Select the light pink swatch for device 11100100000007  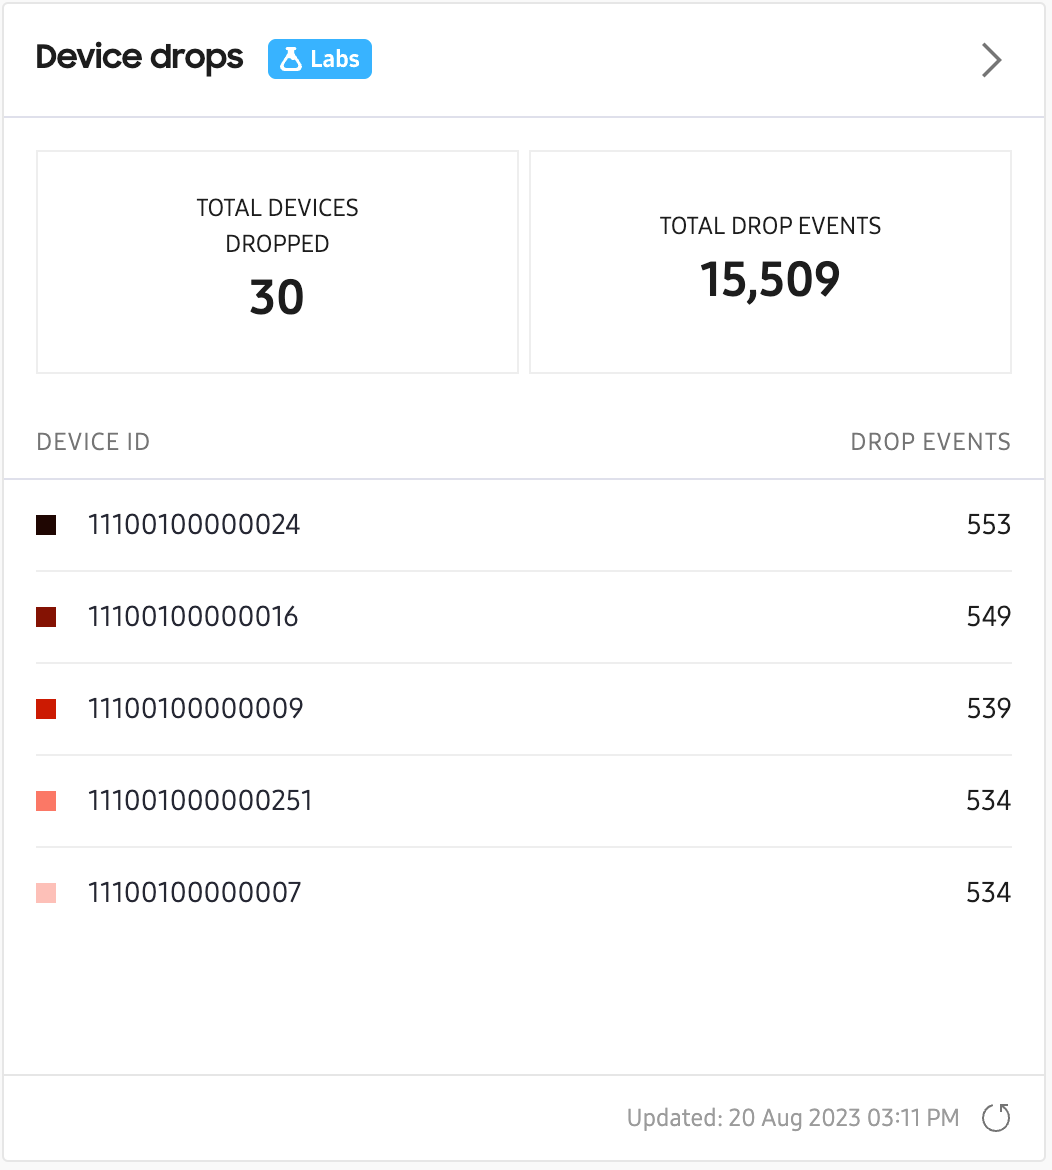click(46, 893)
